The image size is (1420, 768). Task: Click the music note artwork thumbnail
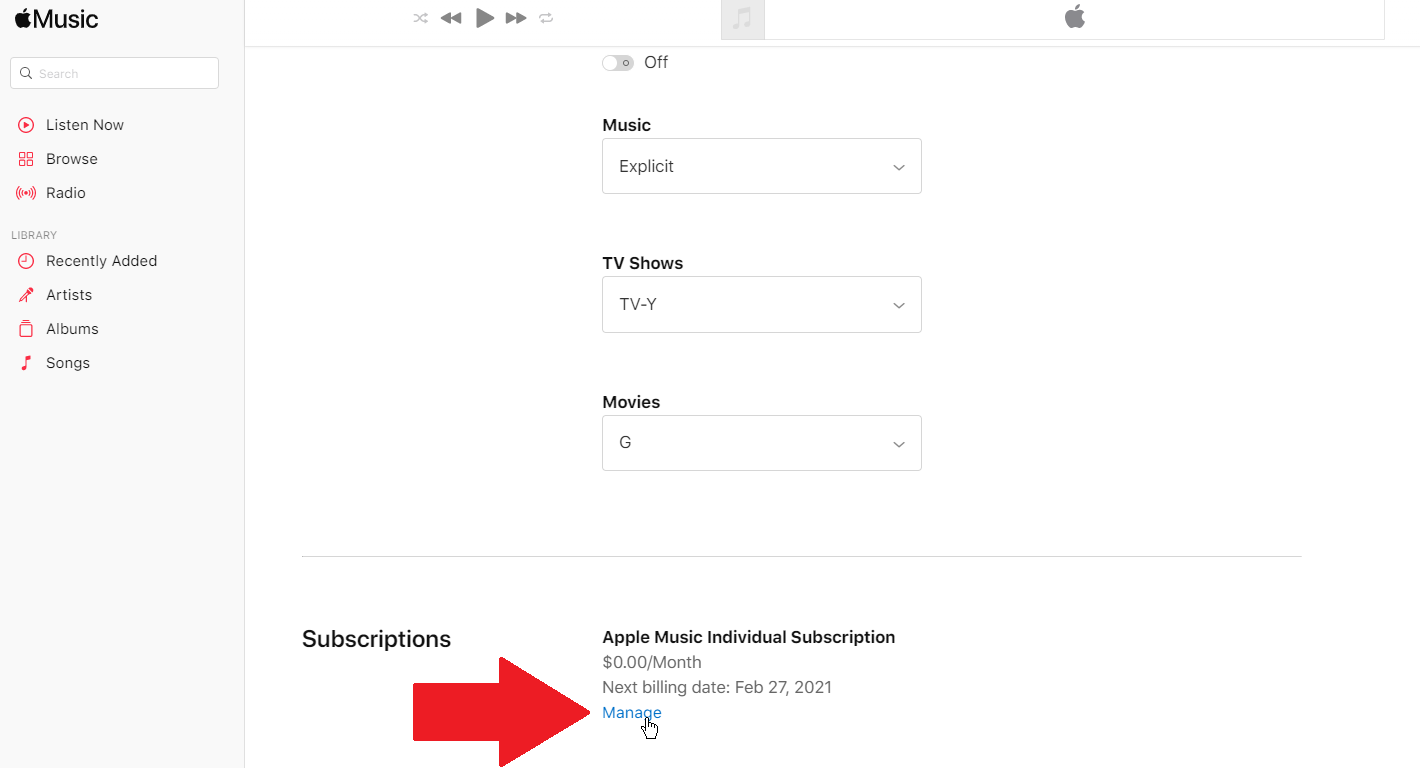(742, 19)
